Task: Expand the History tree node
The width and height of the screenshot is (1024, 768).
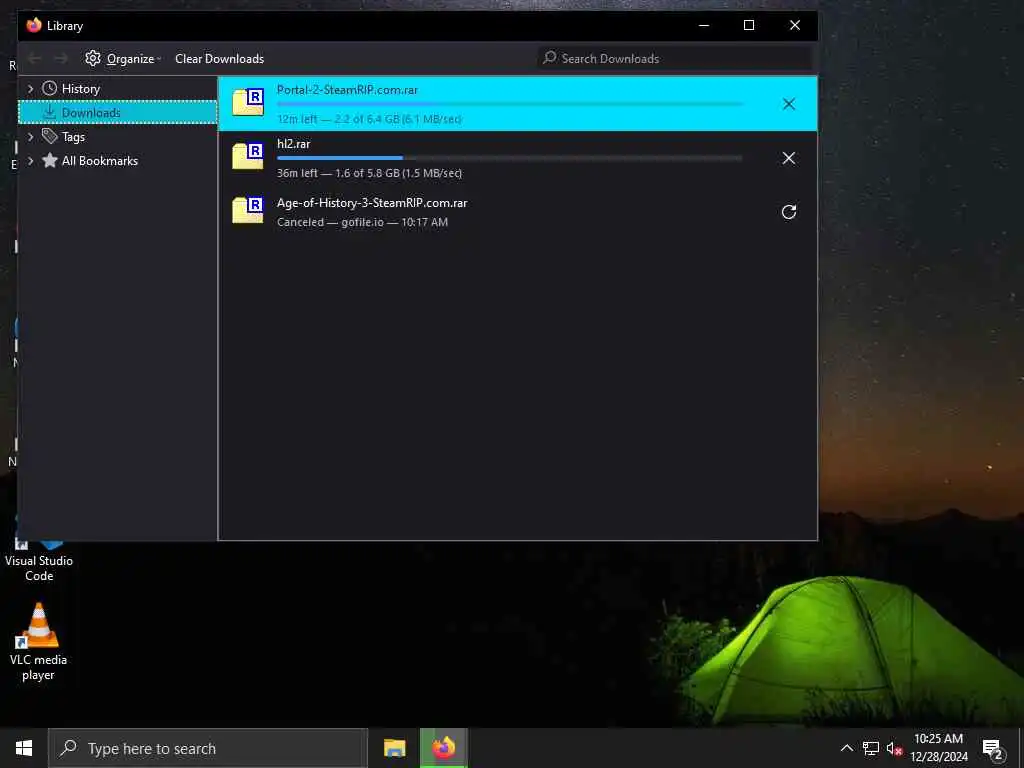Action: pyautogui.click(x=30, y=88)
